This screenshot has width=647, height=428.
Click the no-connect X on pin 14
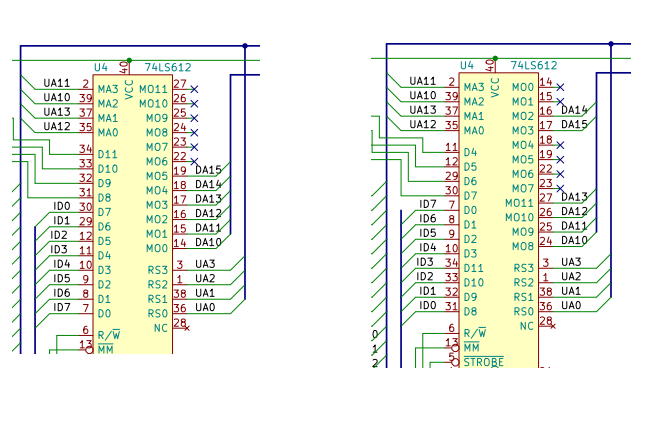(x=560, y=87)
